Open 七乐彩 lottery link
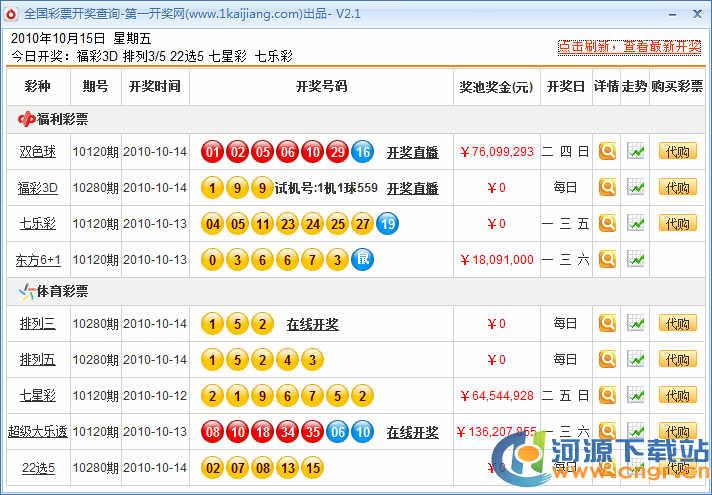This screenshot has width=712, height=495. (x=38, y=223)
